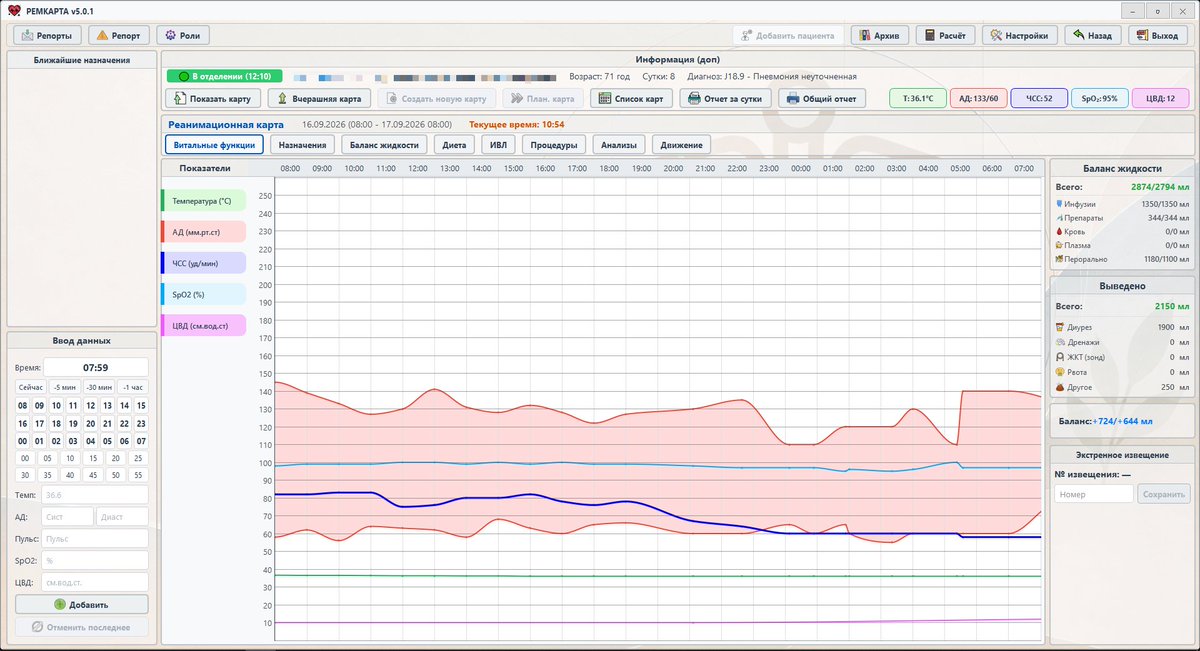This screenshot has width=1200, height=651.
Task: Click the Репорт warning button
Action: pos(119,35)
